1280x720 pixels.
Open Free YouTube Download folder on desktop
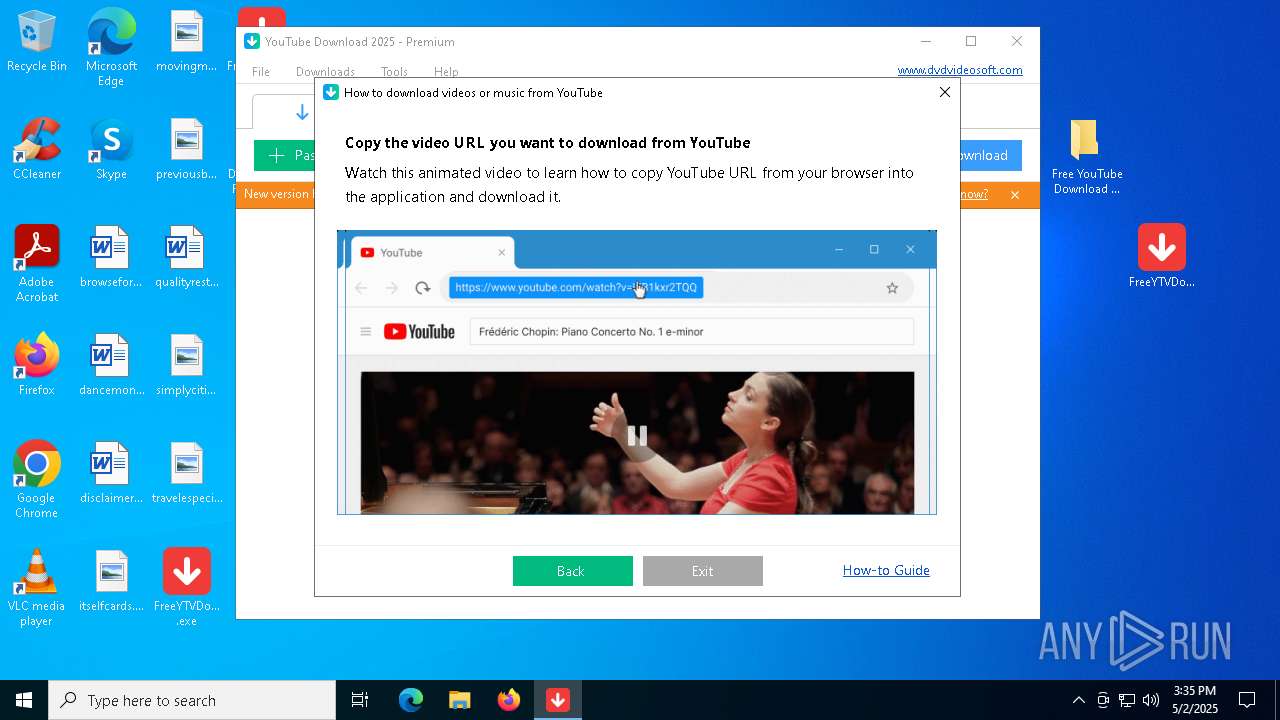point(1087,157)
